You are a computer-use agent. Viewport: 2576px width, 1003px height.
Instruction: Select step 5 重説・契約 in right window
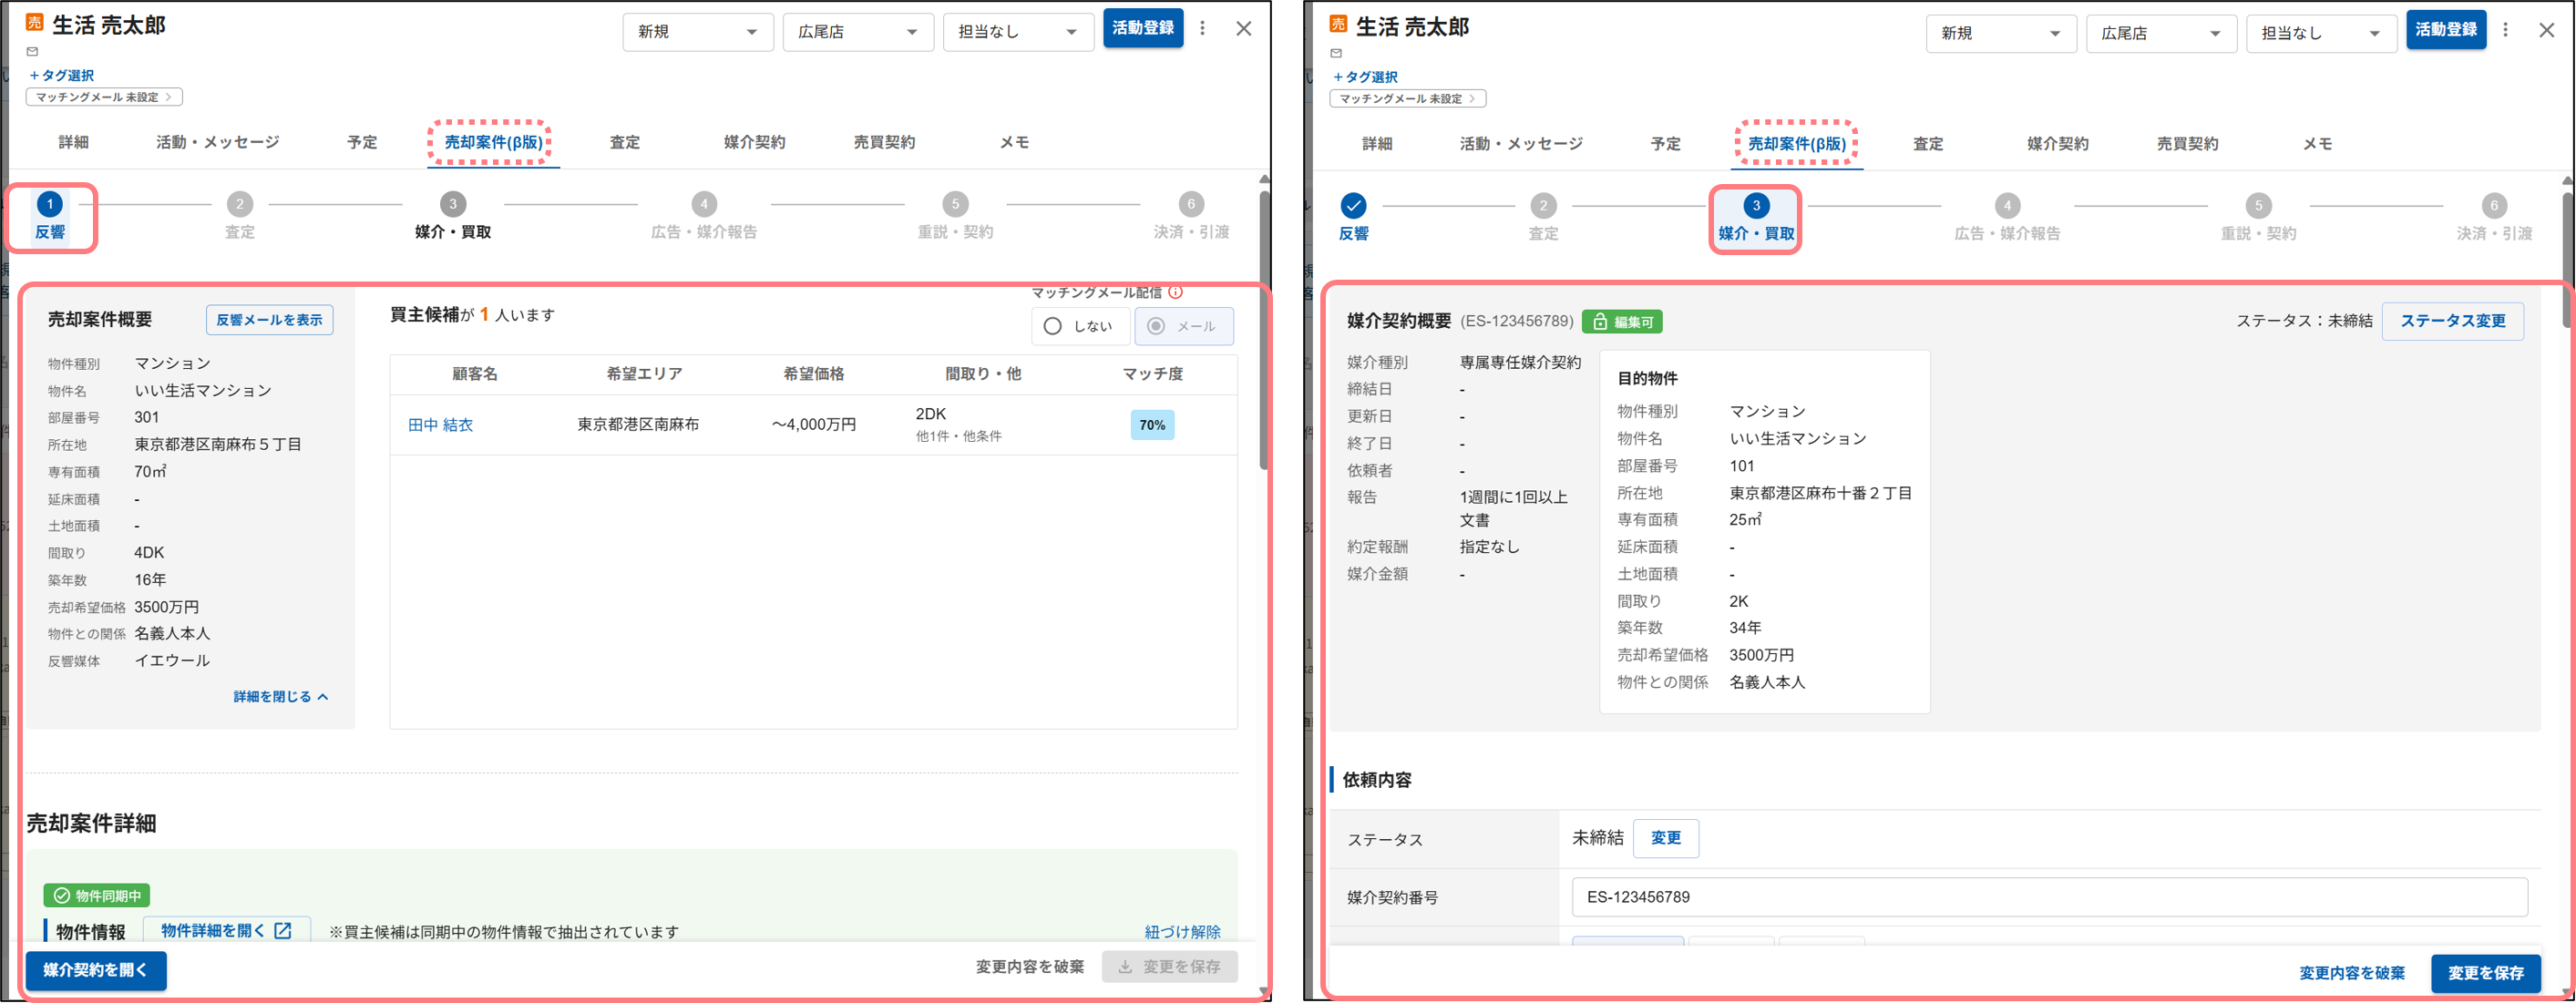click(x=2258, y=218)
